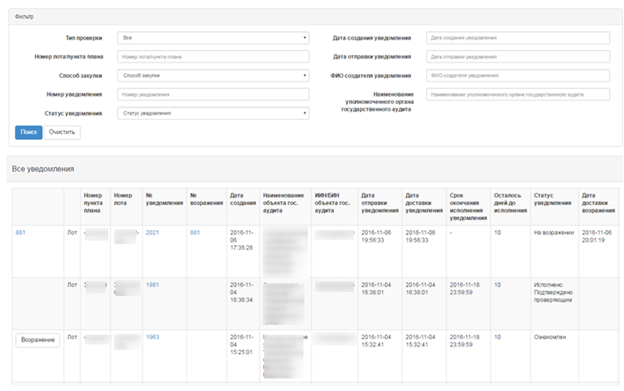Open objection number 881 link
The width and height of the screenshot is (624, 391).
tap(195, 233)
